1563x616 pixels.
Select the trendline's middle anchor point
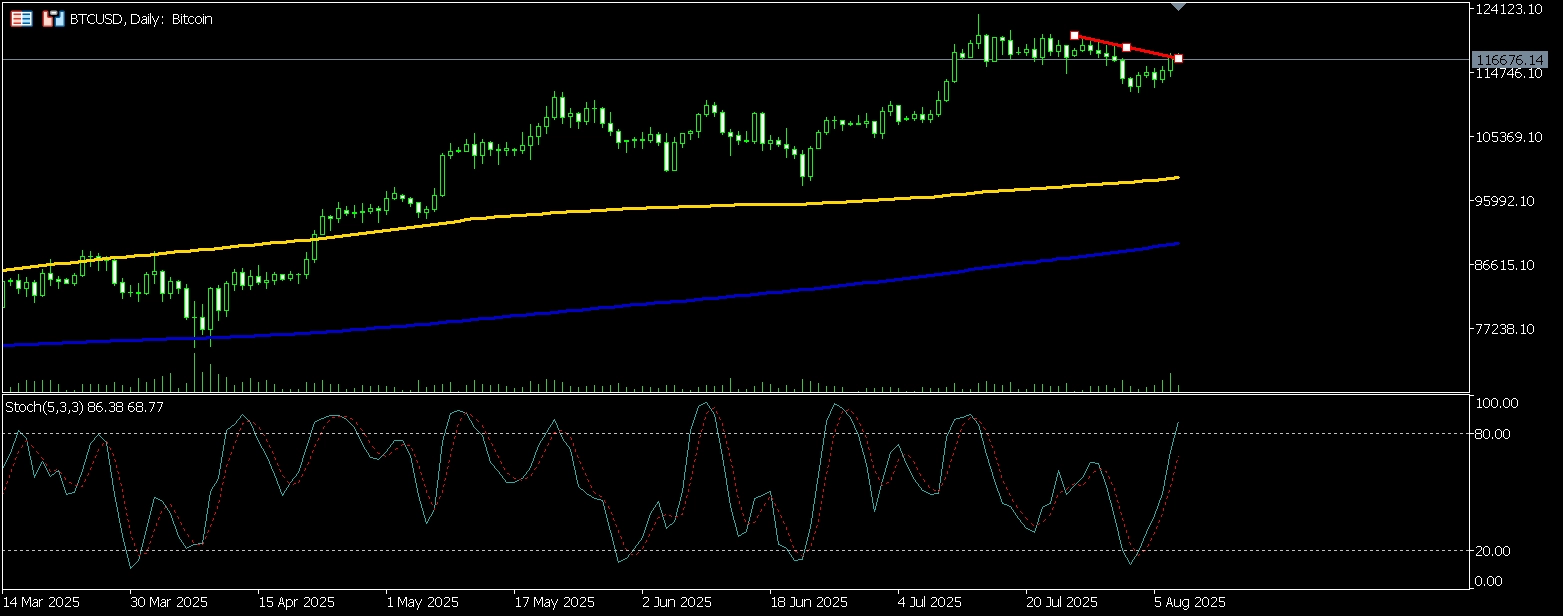click(1126, 47)
